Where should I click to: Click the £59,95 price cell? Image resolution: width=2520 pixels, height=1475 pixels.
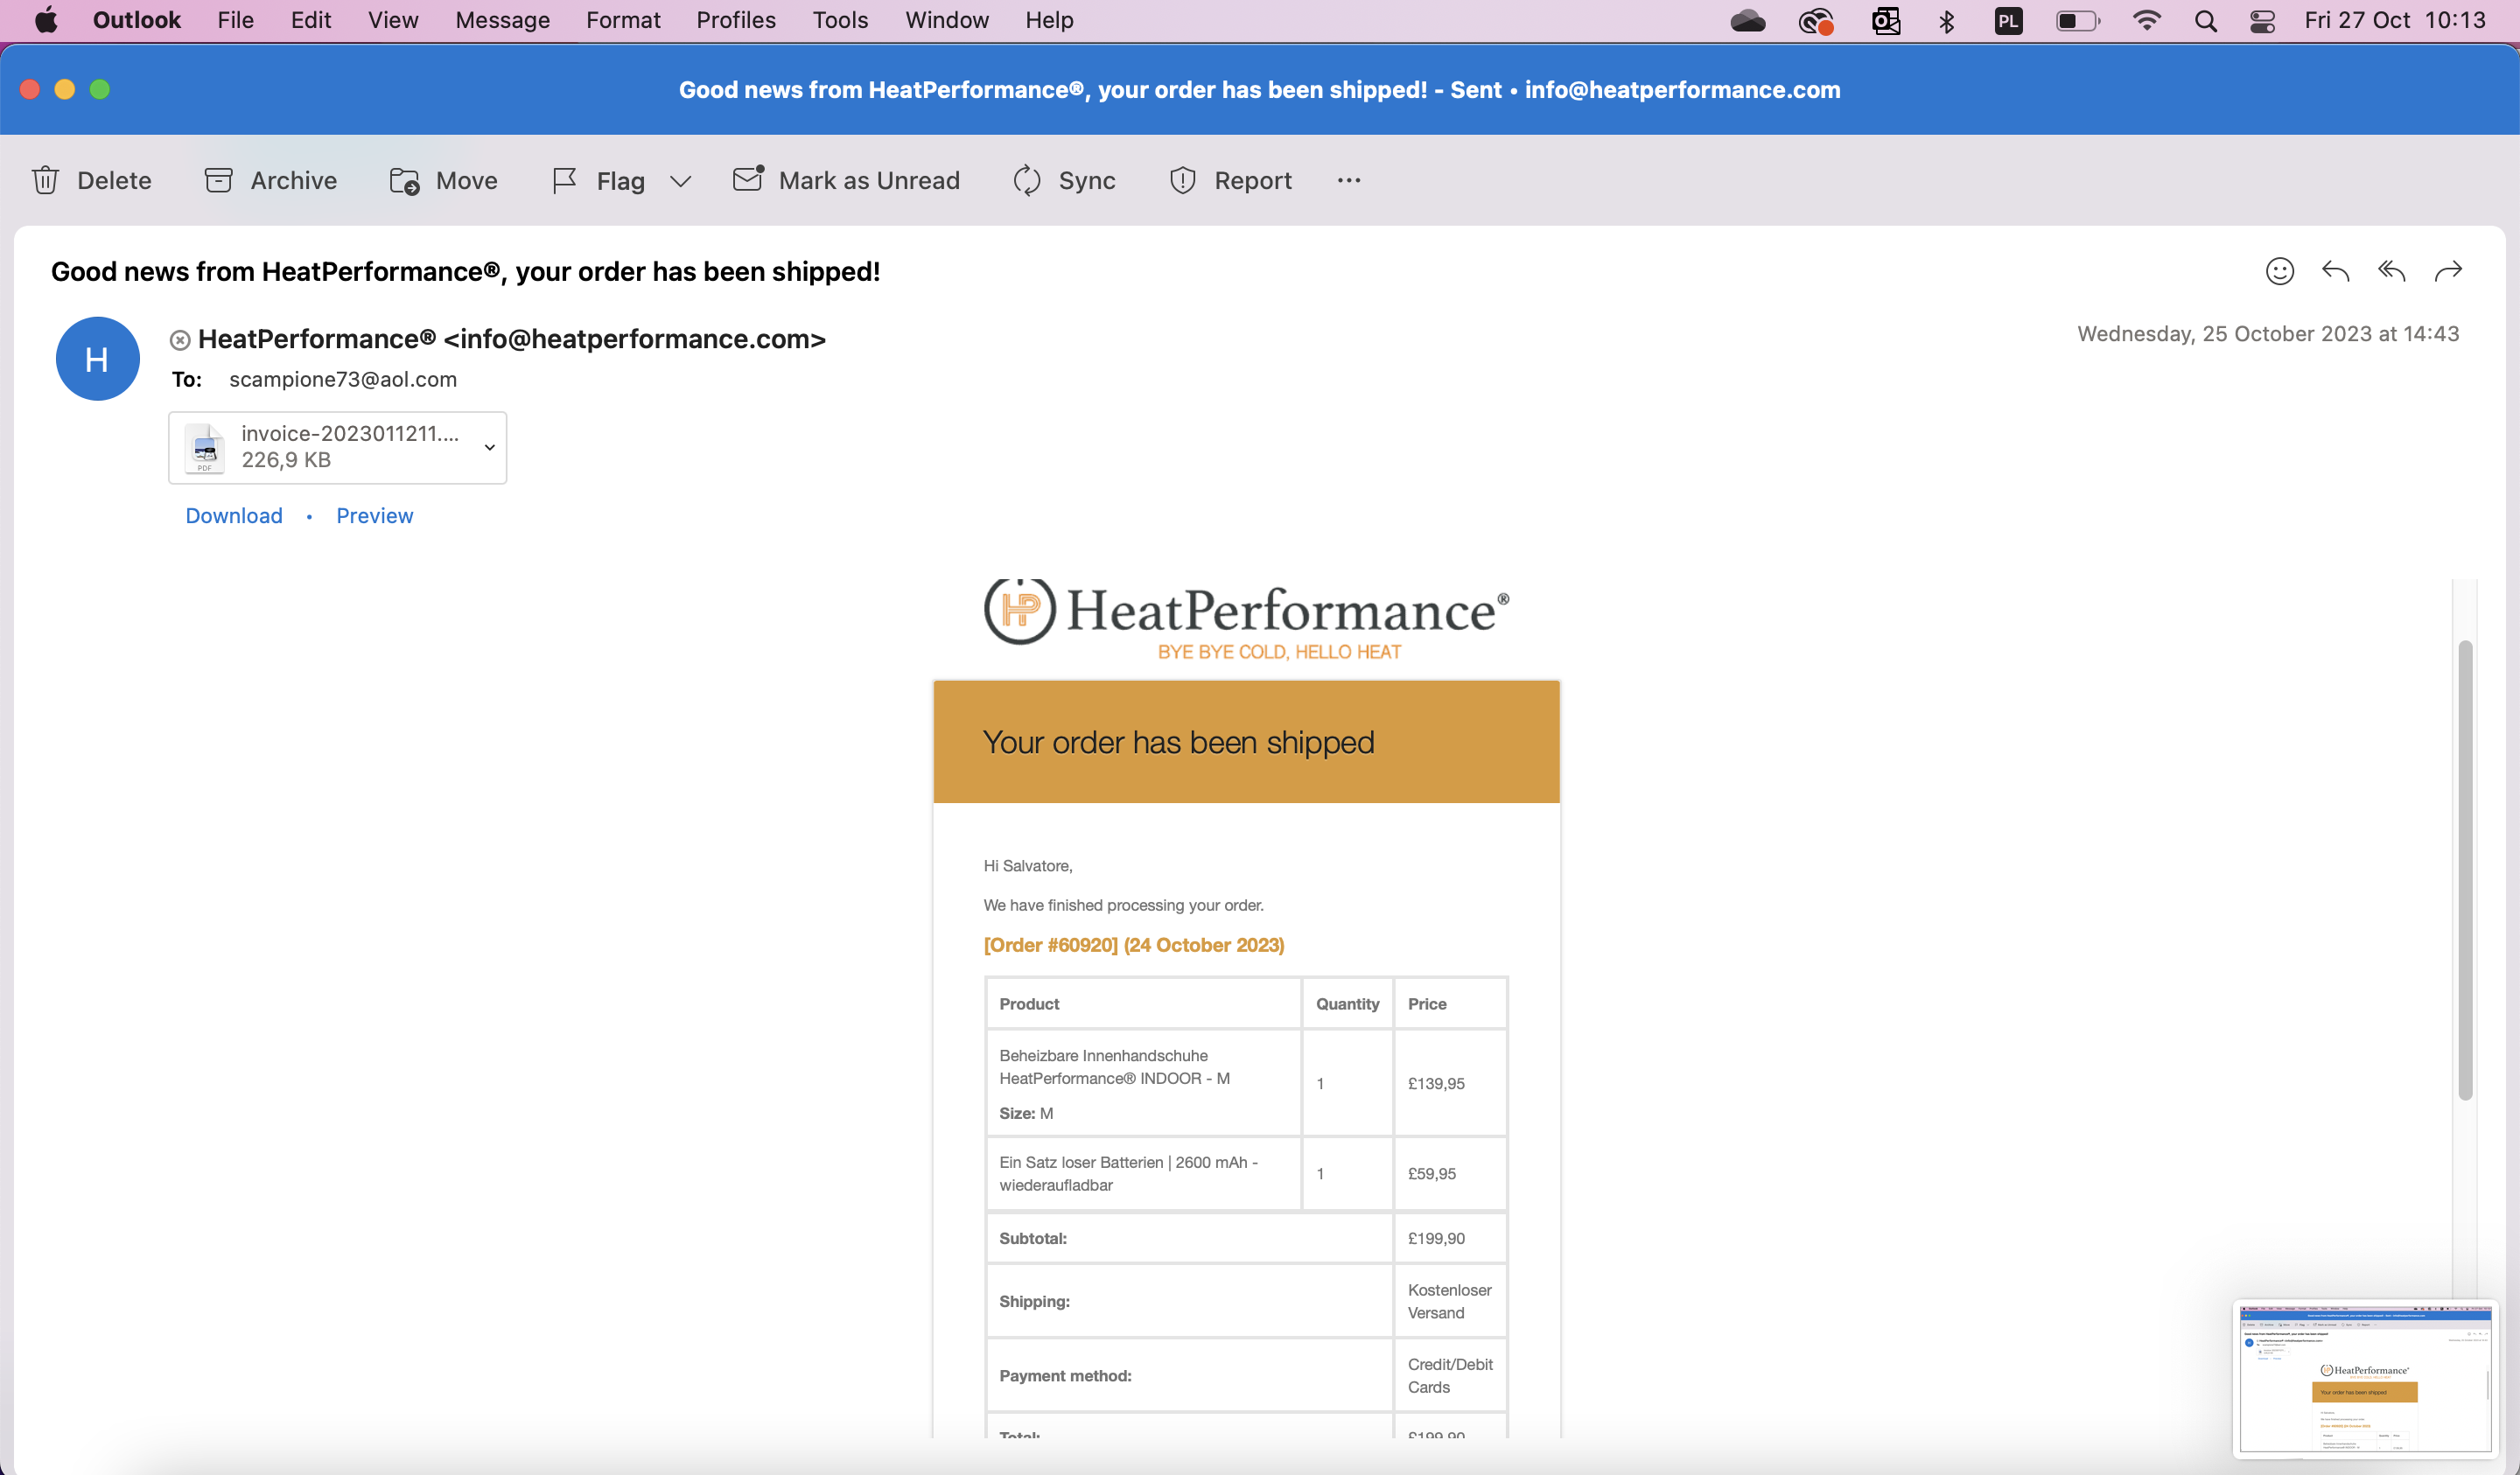tap(1450, 1173)
